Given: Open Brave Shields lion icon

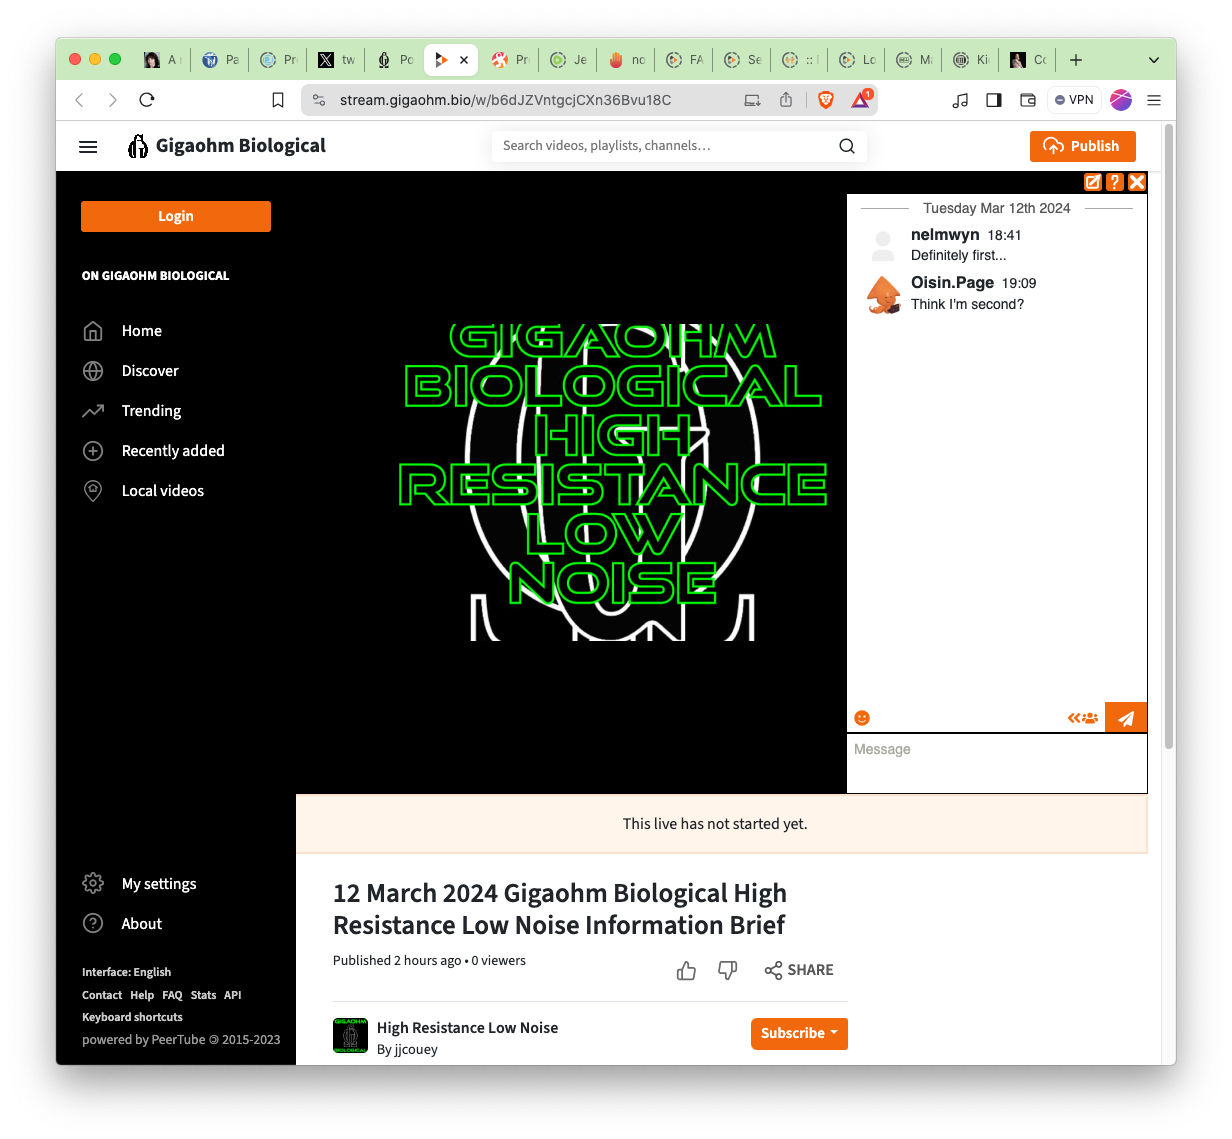Looking at the screenshot, I should [826, 100].
